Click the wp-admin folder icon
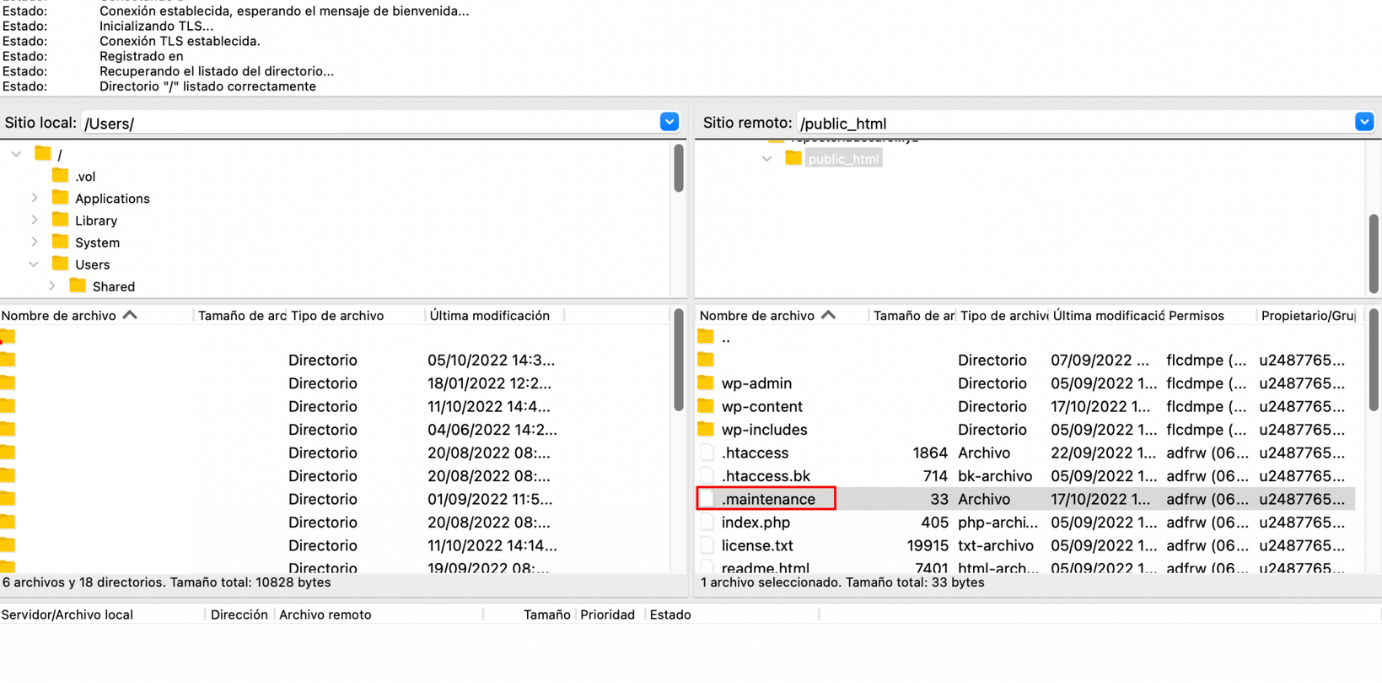 (706, 383)
